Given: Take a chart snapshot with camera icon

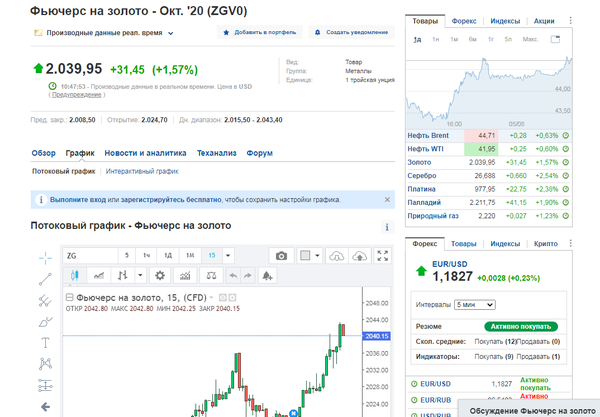Looking at the screenshot, I should click(x=281, y=256).
